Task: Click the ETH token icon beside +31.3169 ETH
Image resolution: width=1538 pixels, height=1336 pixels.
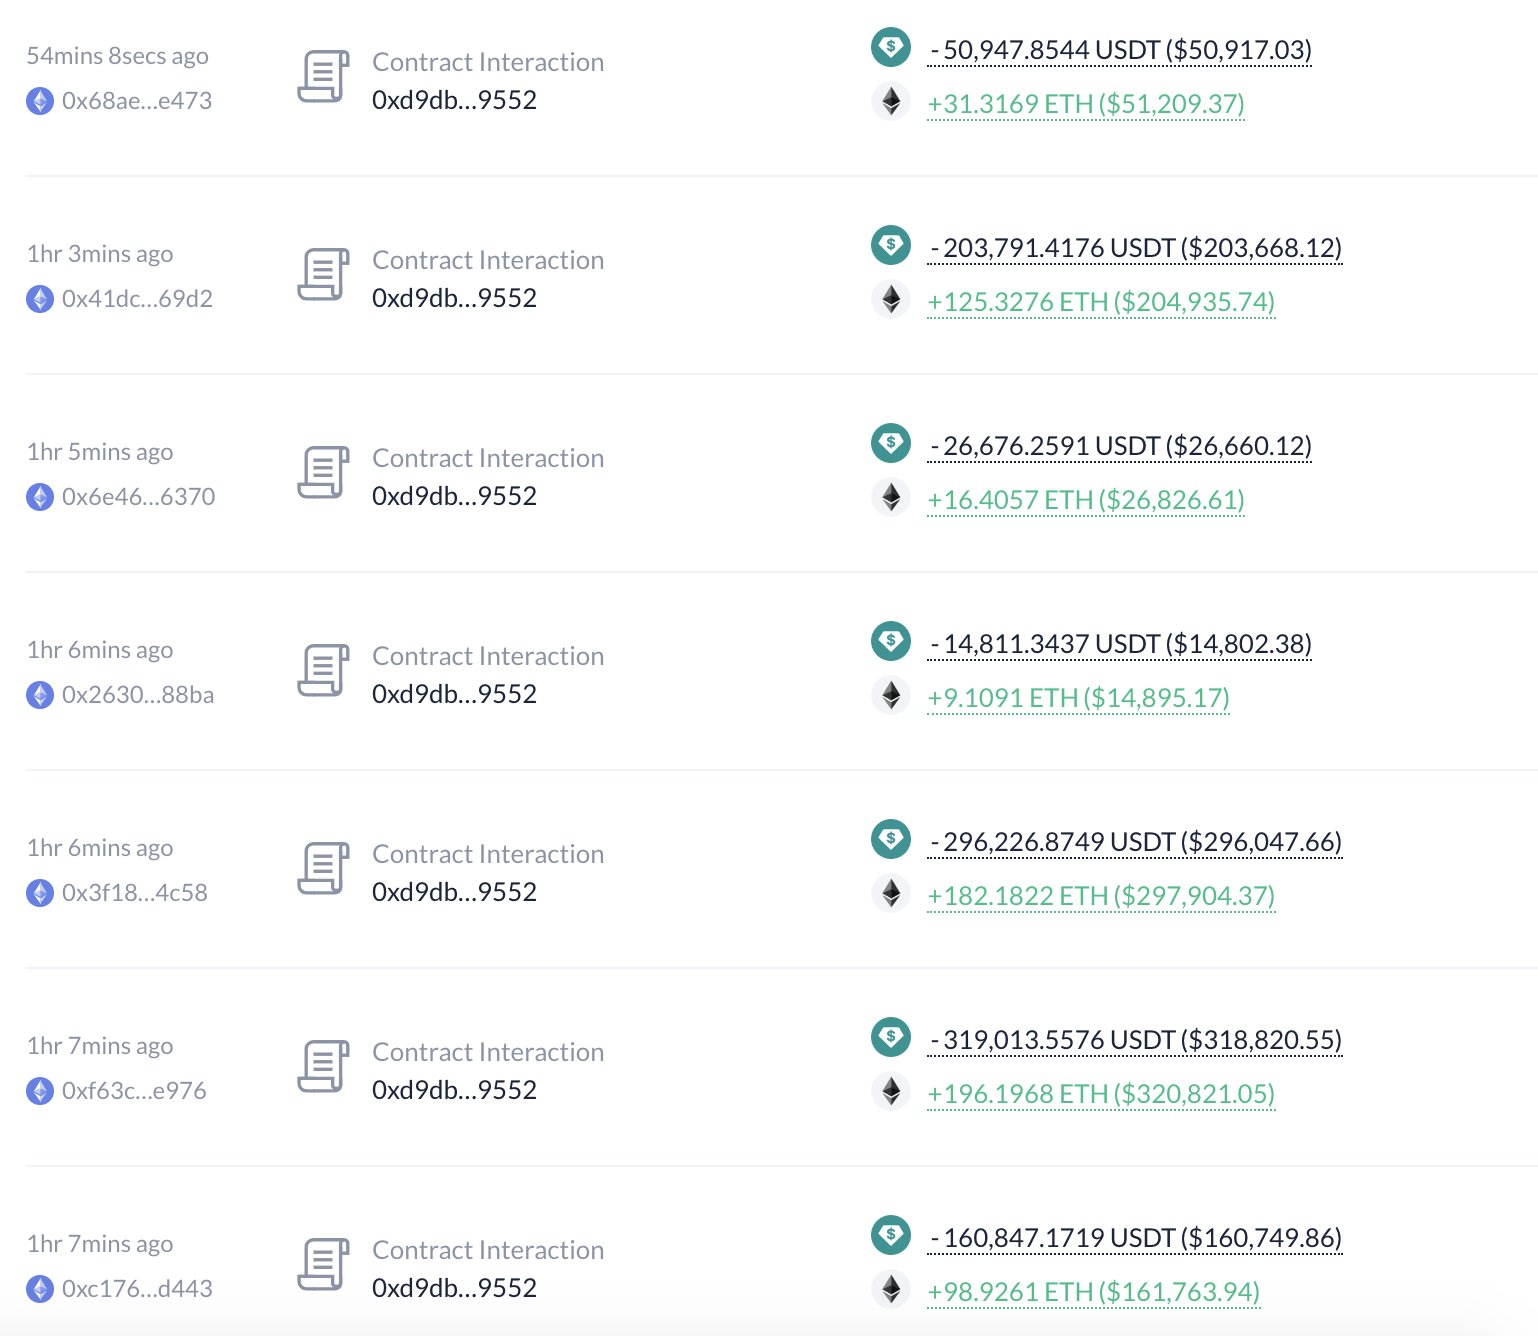Action: 891,101
